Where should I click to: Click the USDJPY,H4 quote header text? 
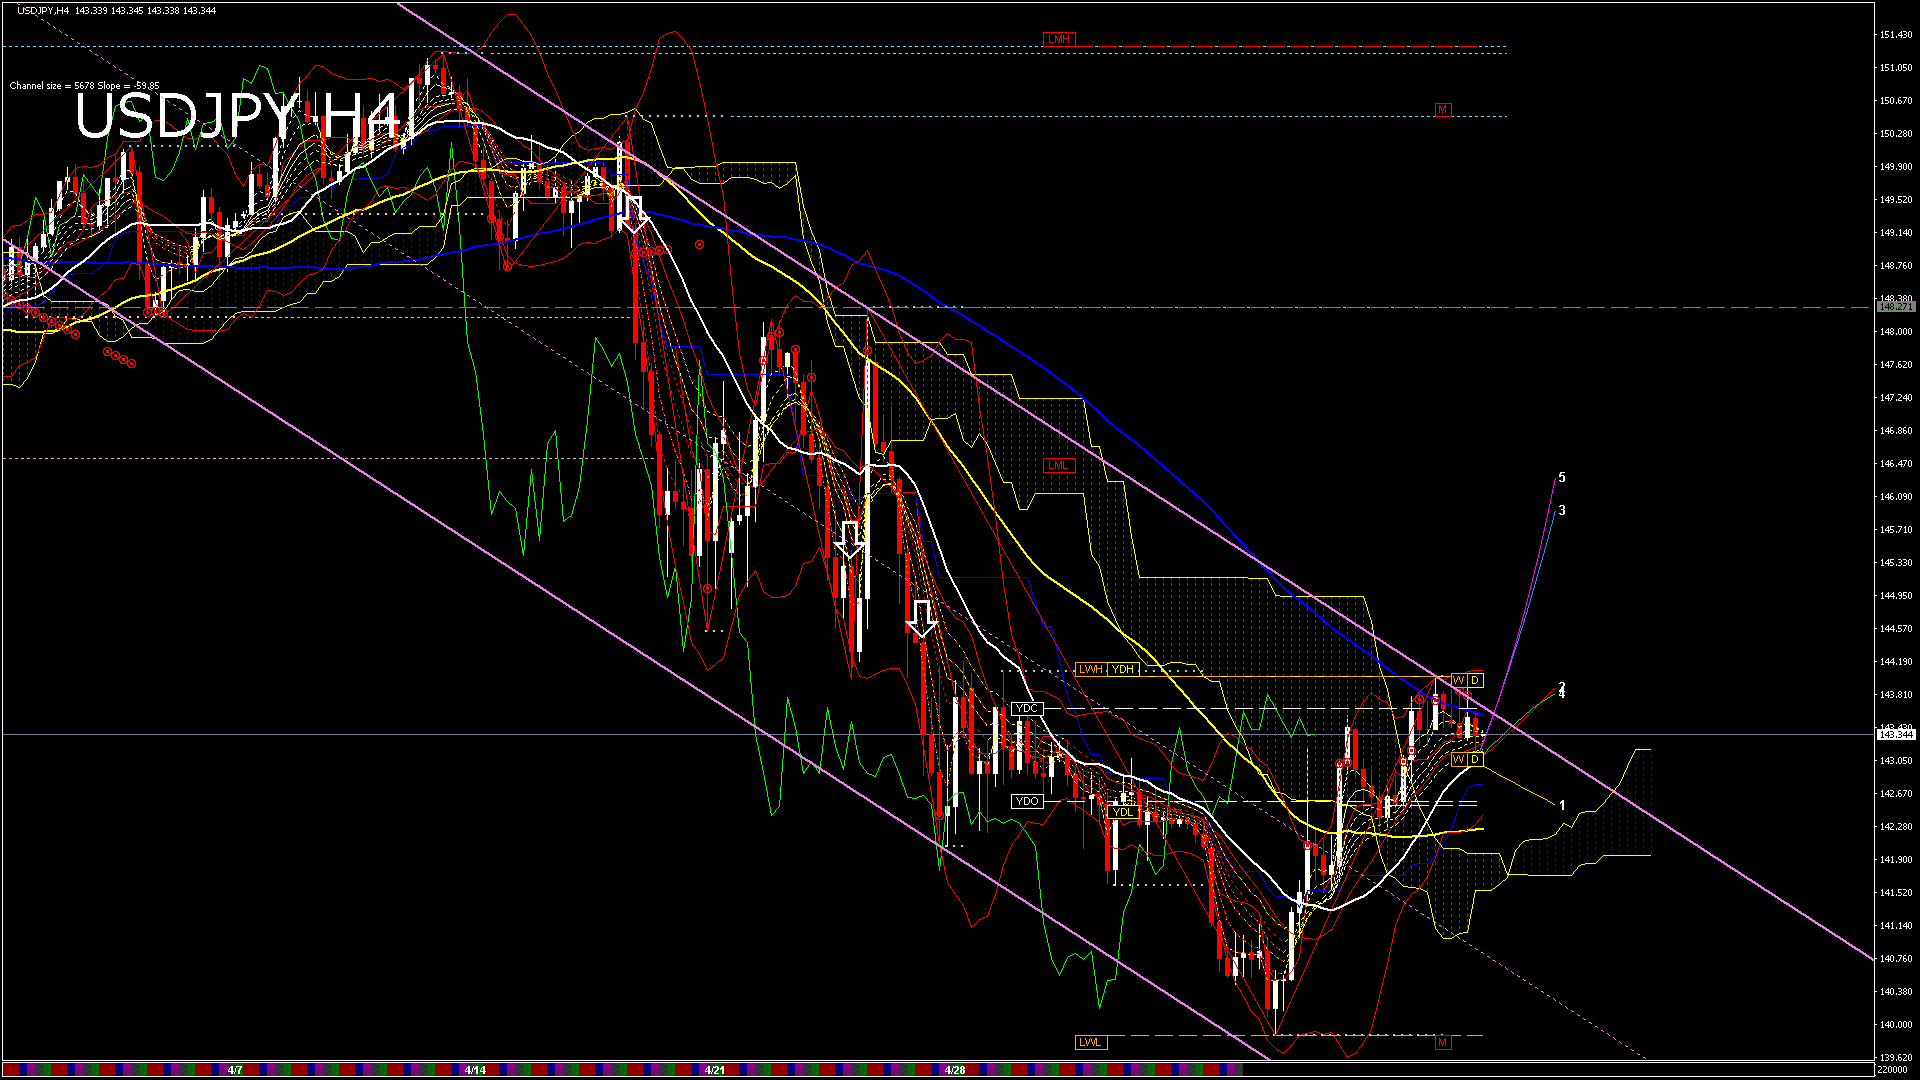[116, 10]
